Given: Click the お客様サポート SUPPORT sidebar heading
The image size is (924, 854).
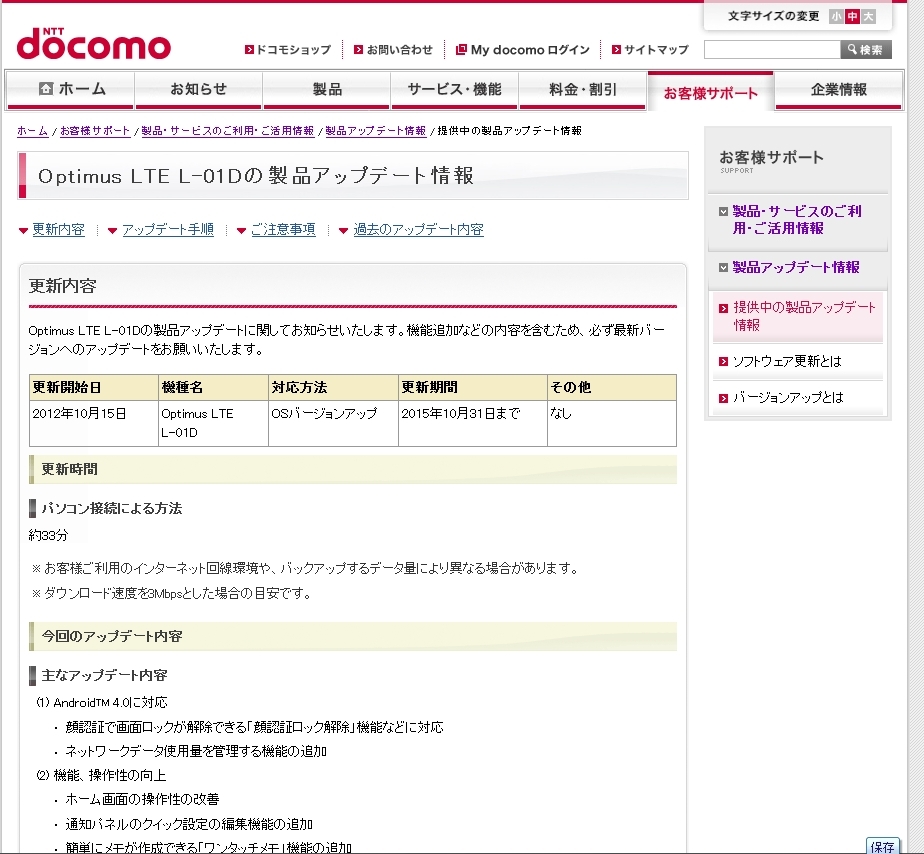Looking at the screenshot, I should [771, 161].
